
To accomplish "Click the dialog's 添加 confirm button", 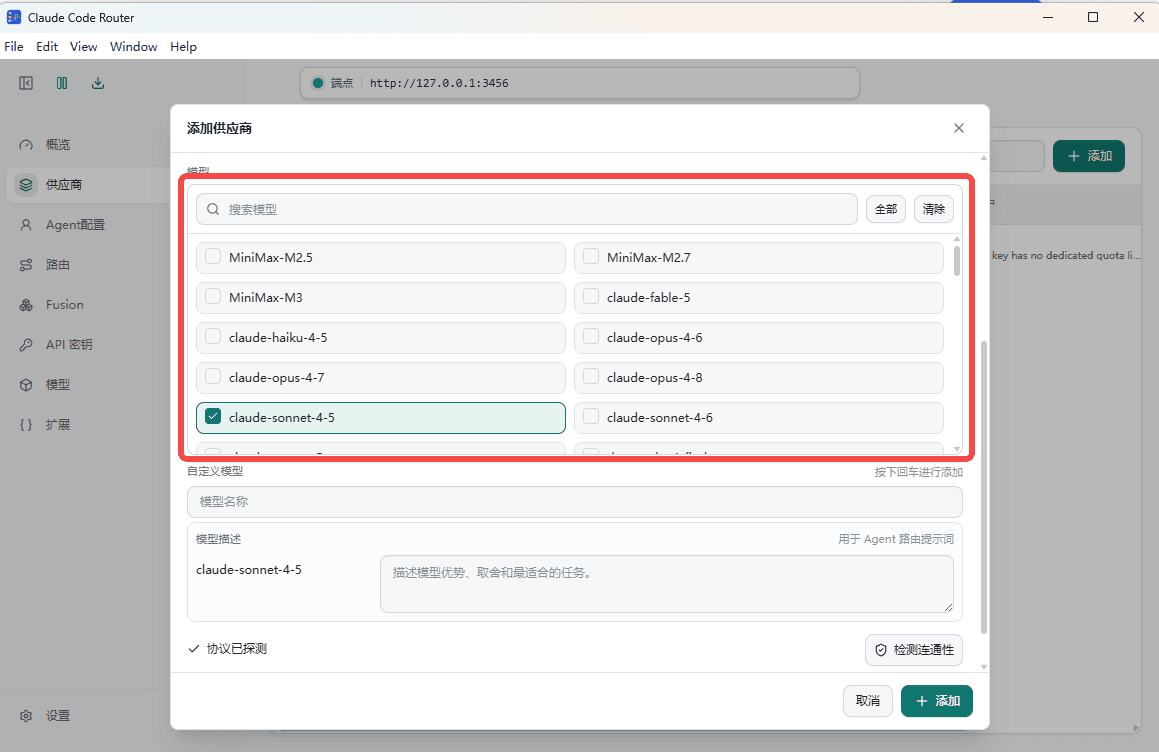I will (x=937, y=701).
